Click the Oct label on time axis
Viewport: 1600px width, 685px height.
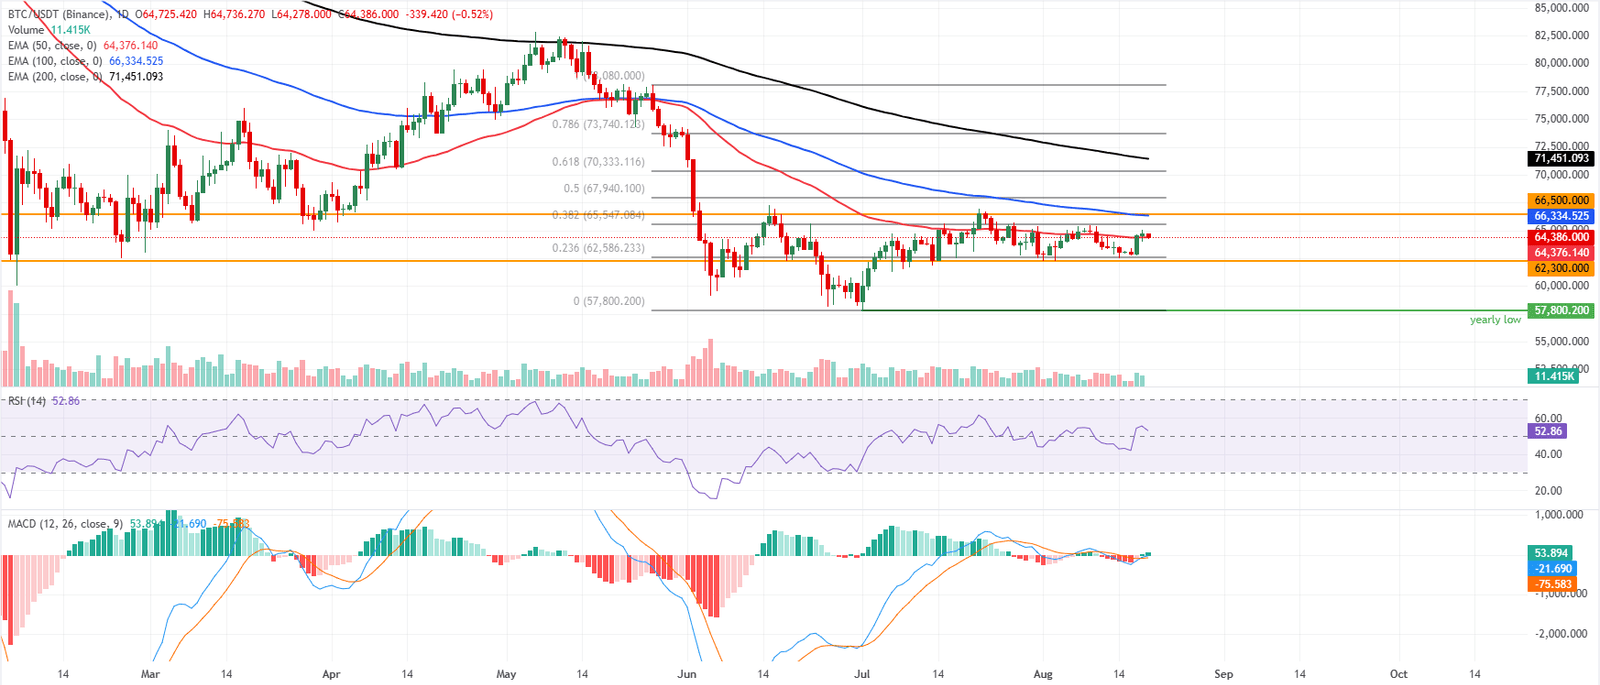[x=1399, y=674]
